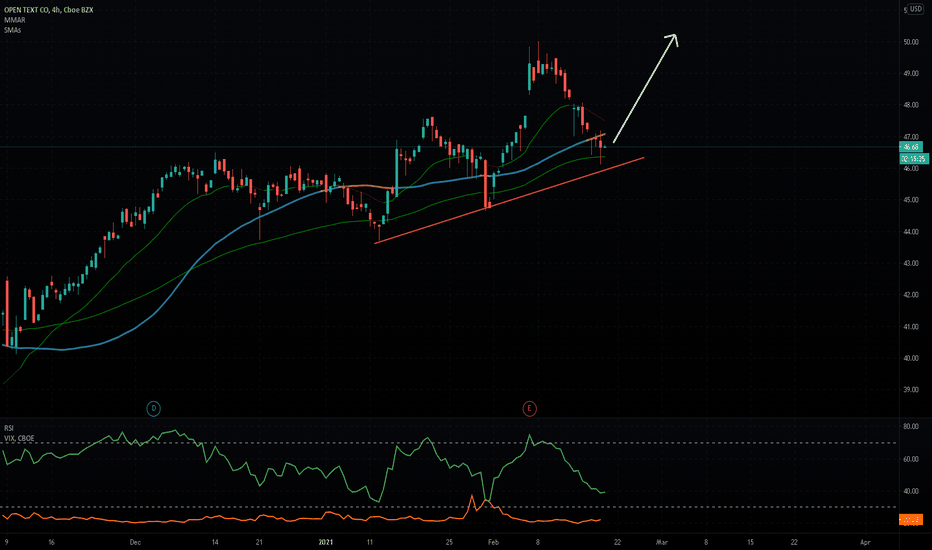
Task: Click the 60.00 RSI axis label
Action: click(911, 459)
